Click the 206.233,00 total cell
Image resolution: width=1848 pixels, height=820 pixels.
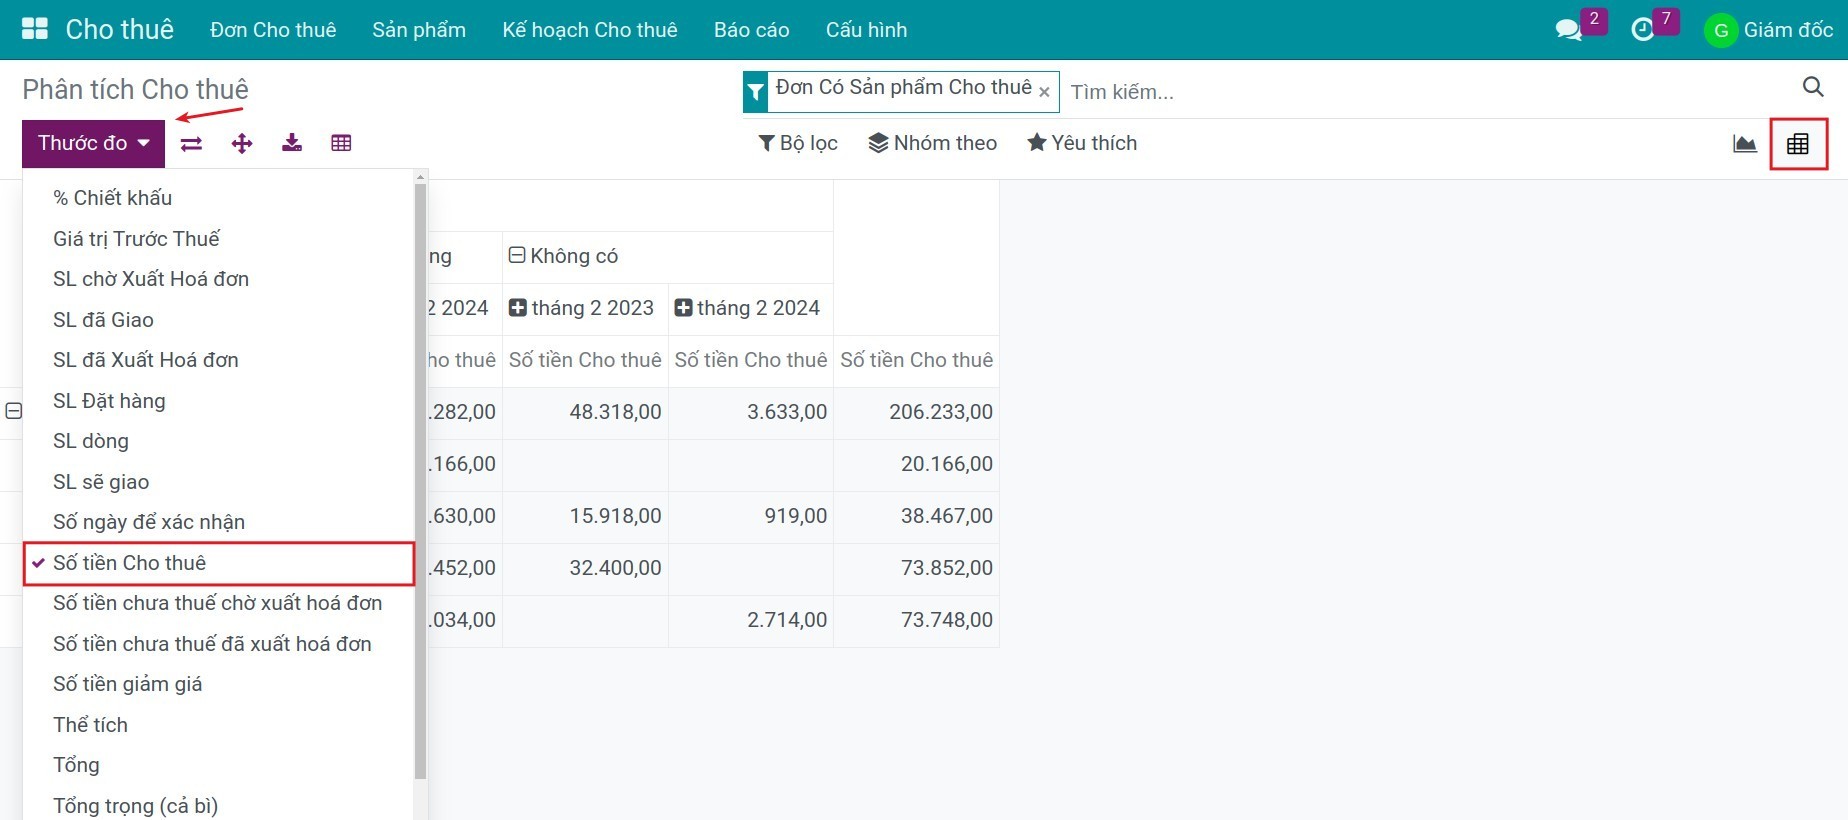[x=916, y=412]
